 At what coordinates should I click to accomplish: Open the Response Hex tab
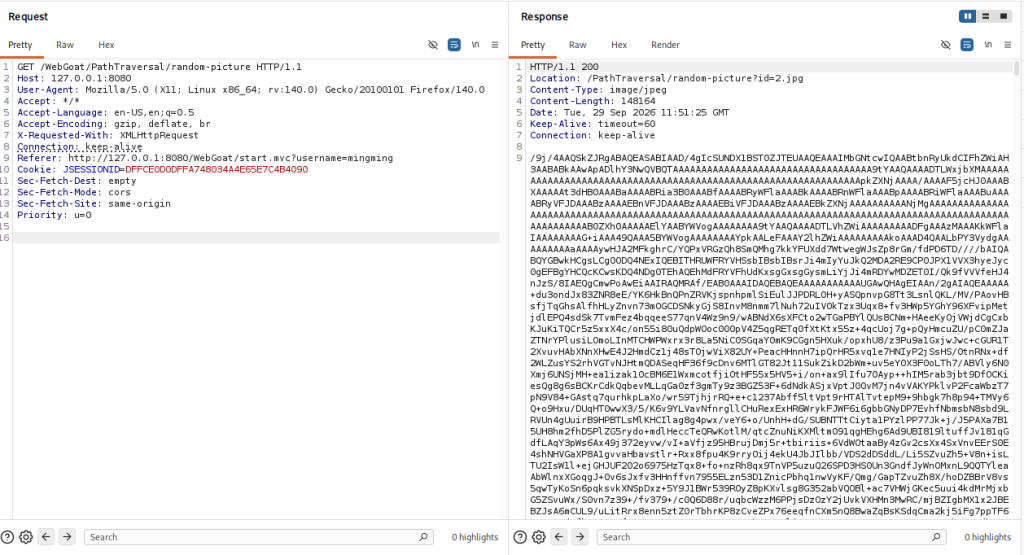619,45
